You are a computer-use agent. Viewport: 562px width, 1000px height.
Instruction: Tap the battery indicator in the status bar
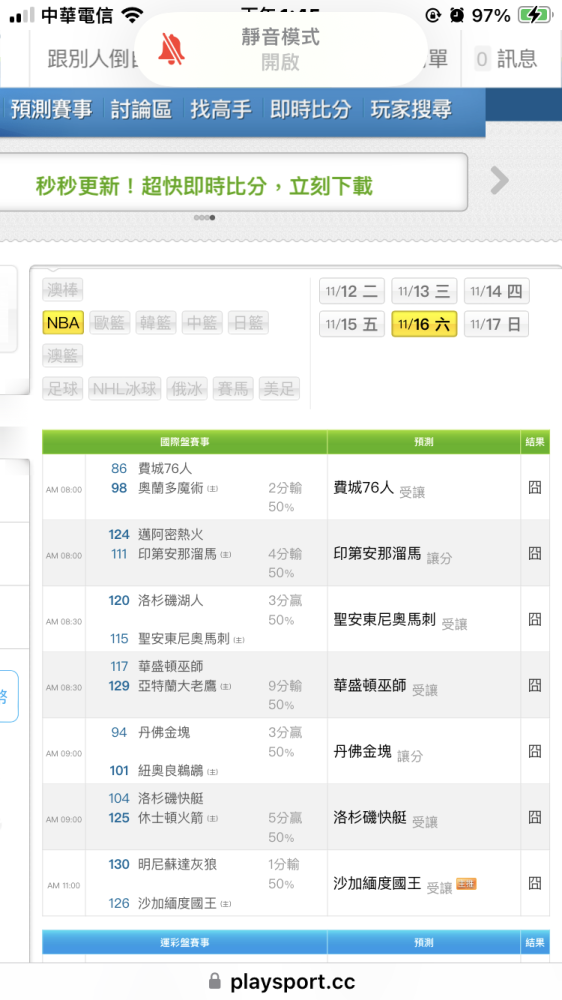point(534,15)
